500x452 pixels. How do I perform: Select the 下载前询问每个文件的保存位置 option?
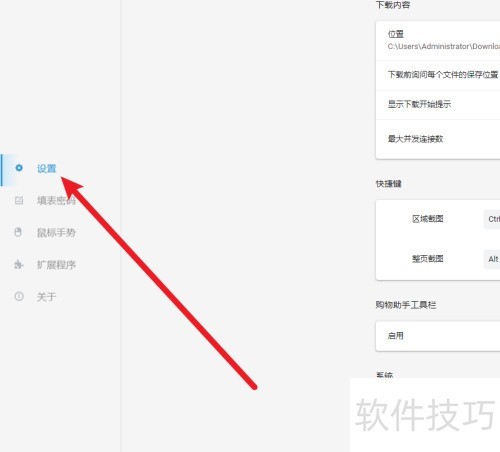(438, 75)
